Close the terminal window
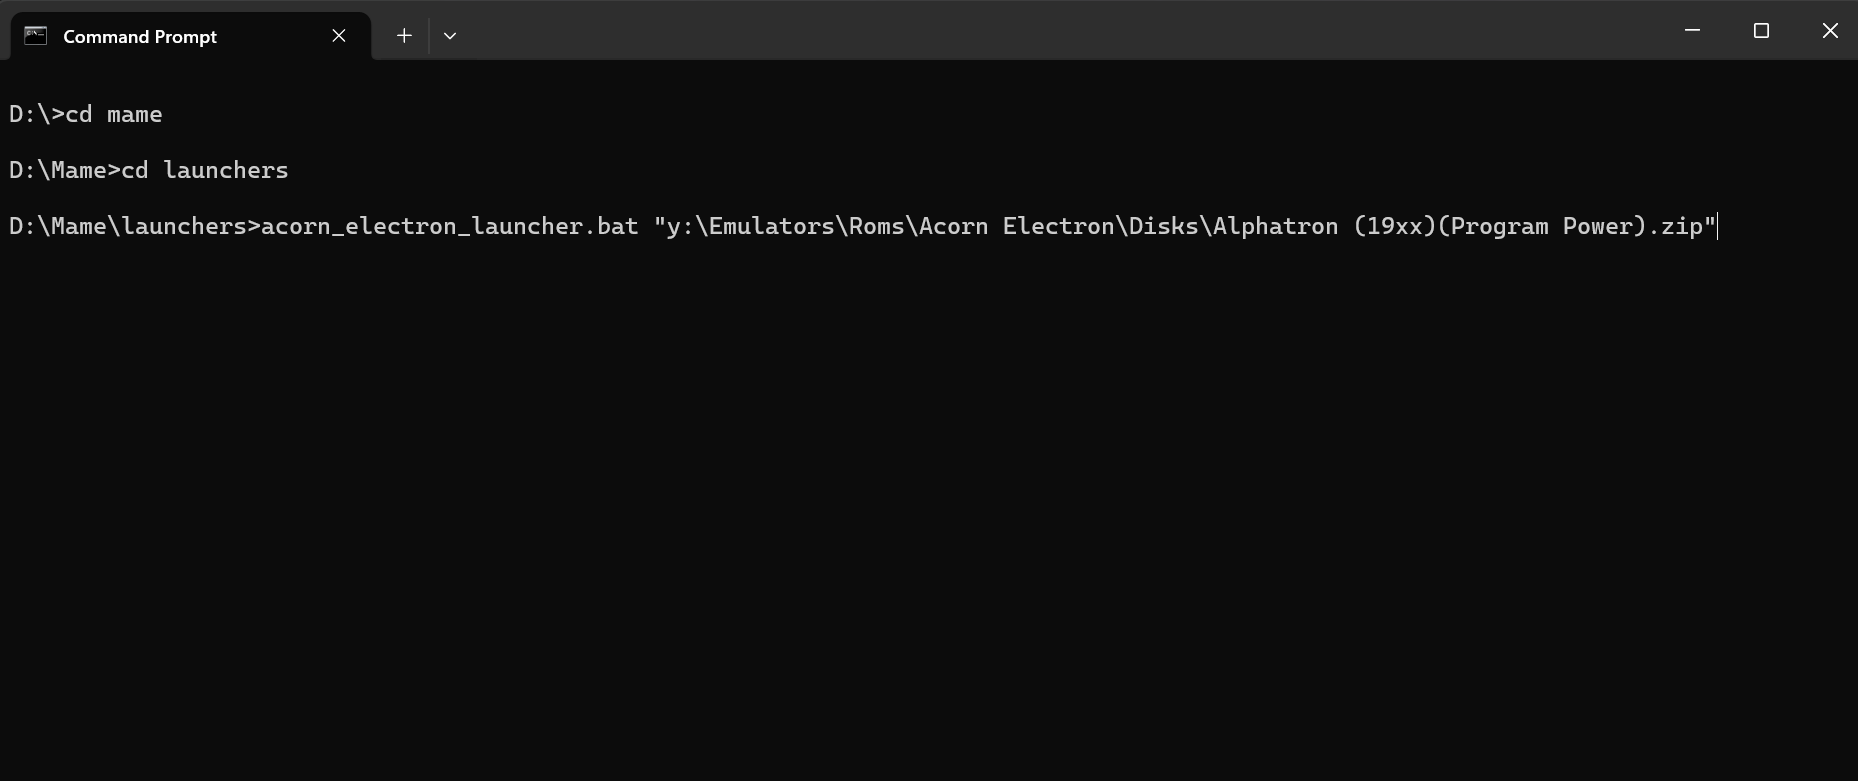 [x=1830, y=31]
